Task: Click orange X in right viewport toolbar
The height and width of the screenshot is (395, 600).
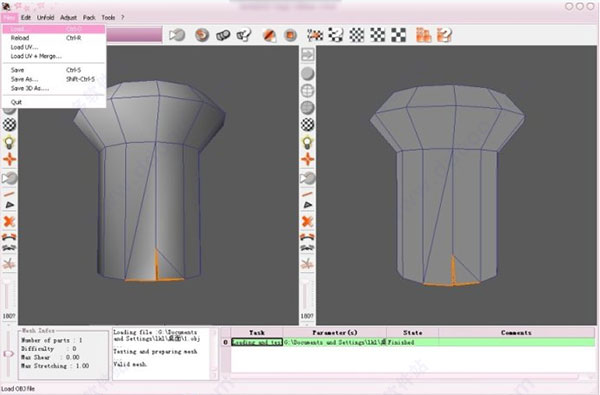Action: coord(307,221)
